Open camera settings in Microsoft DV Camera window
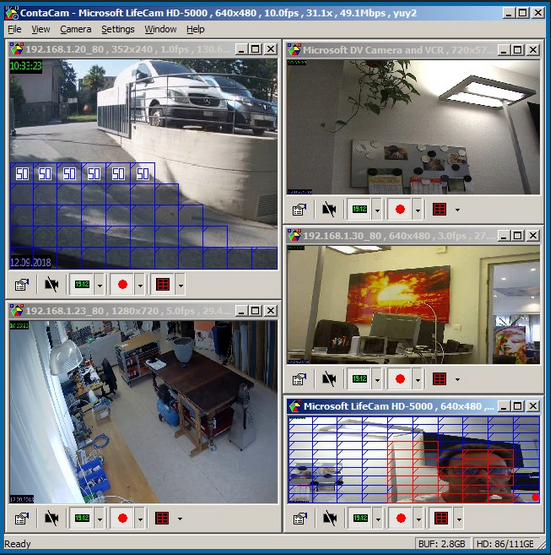Screen dimensions: 551x555 click(x=299, y=210)
